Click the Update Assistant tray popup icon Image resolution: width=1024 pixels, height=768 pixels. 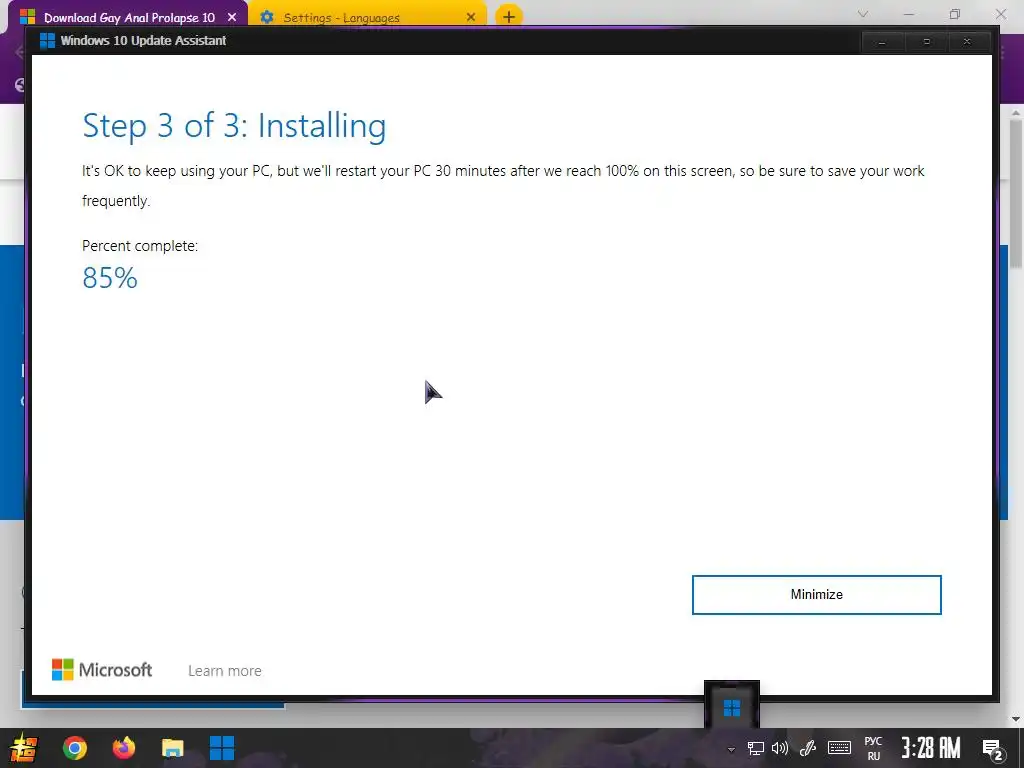(x=732, y=707)
